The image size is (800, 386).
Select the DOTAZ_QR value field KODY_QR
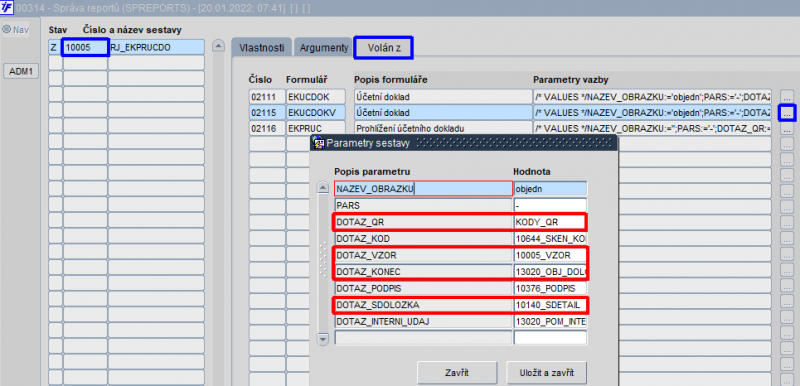(550, 221)
